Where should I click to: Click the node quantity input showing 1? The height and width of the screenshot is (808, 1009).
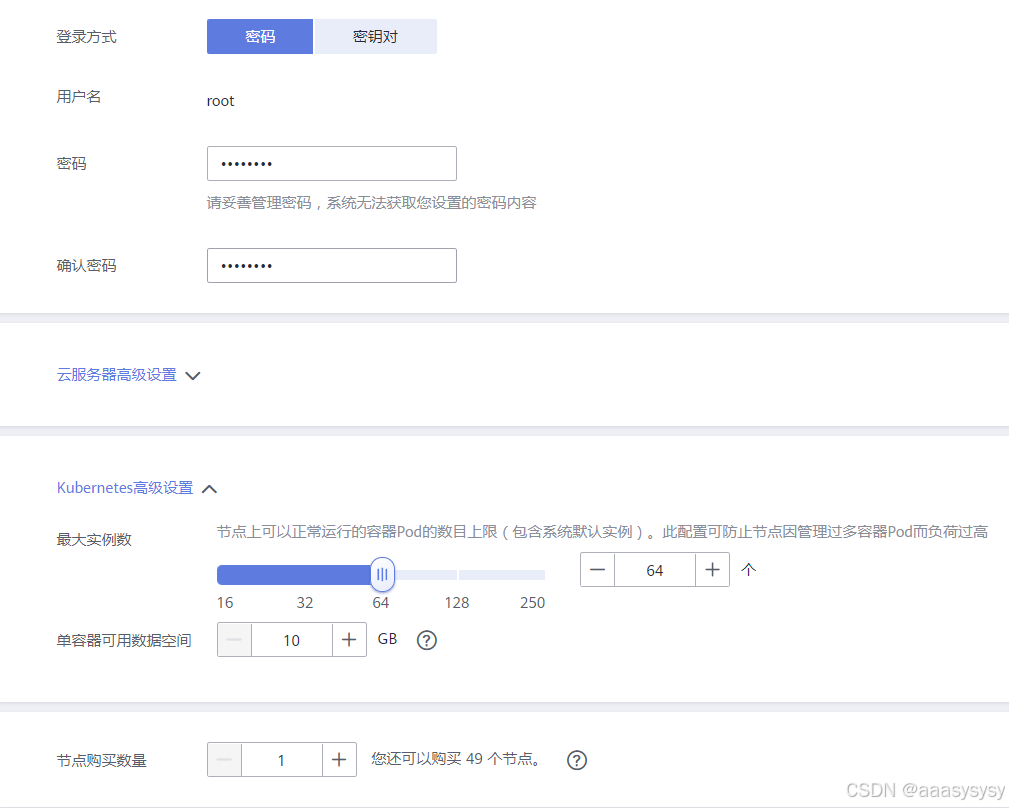[x=282, y=759]
